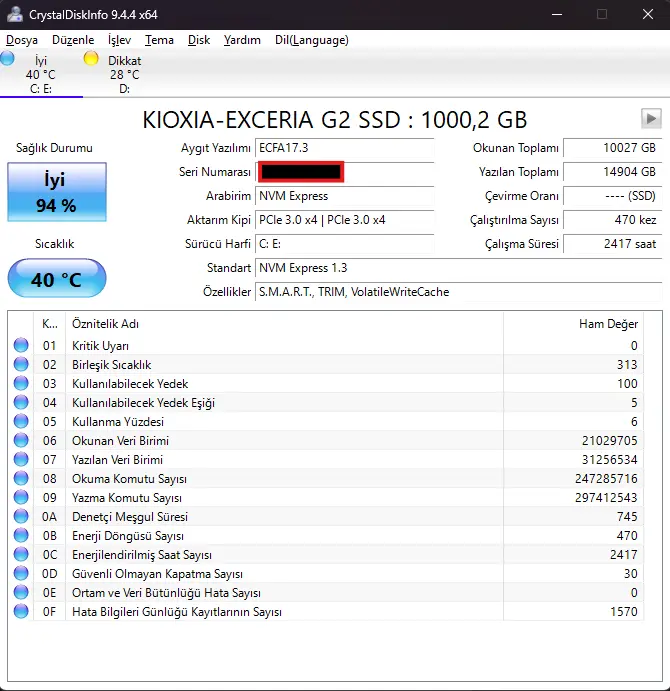Click the next disk arrow button
This screenshot has width=670, height=691.
point(651,119)
